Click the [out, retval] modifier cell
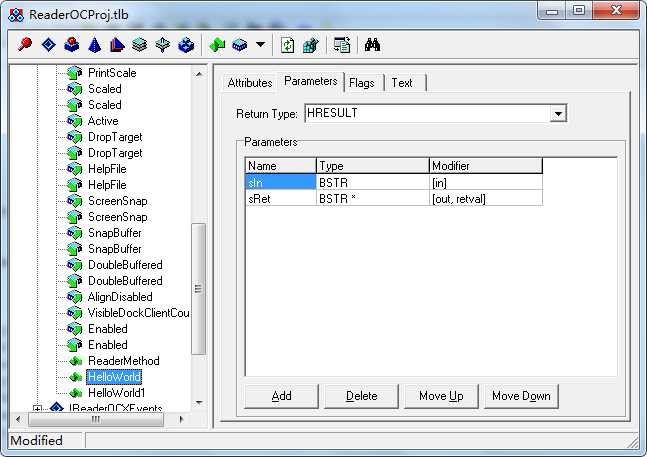The image size is (647, 457). click(x=486, y=199)
